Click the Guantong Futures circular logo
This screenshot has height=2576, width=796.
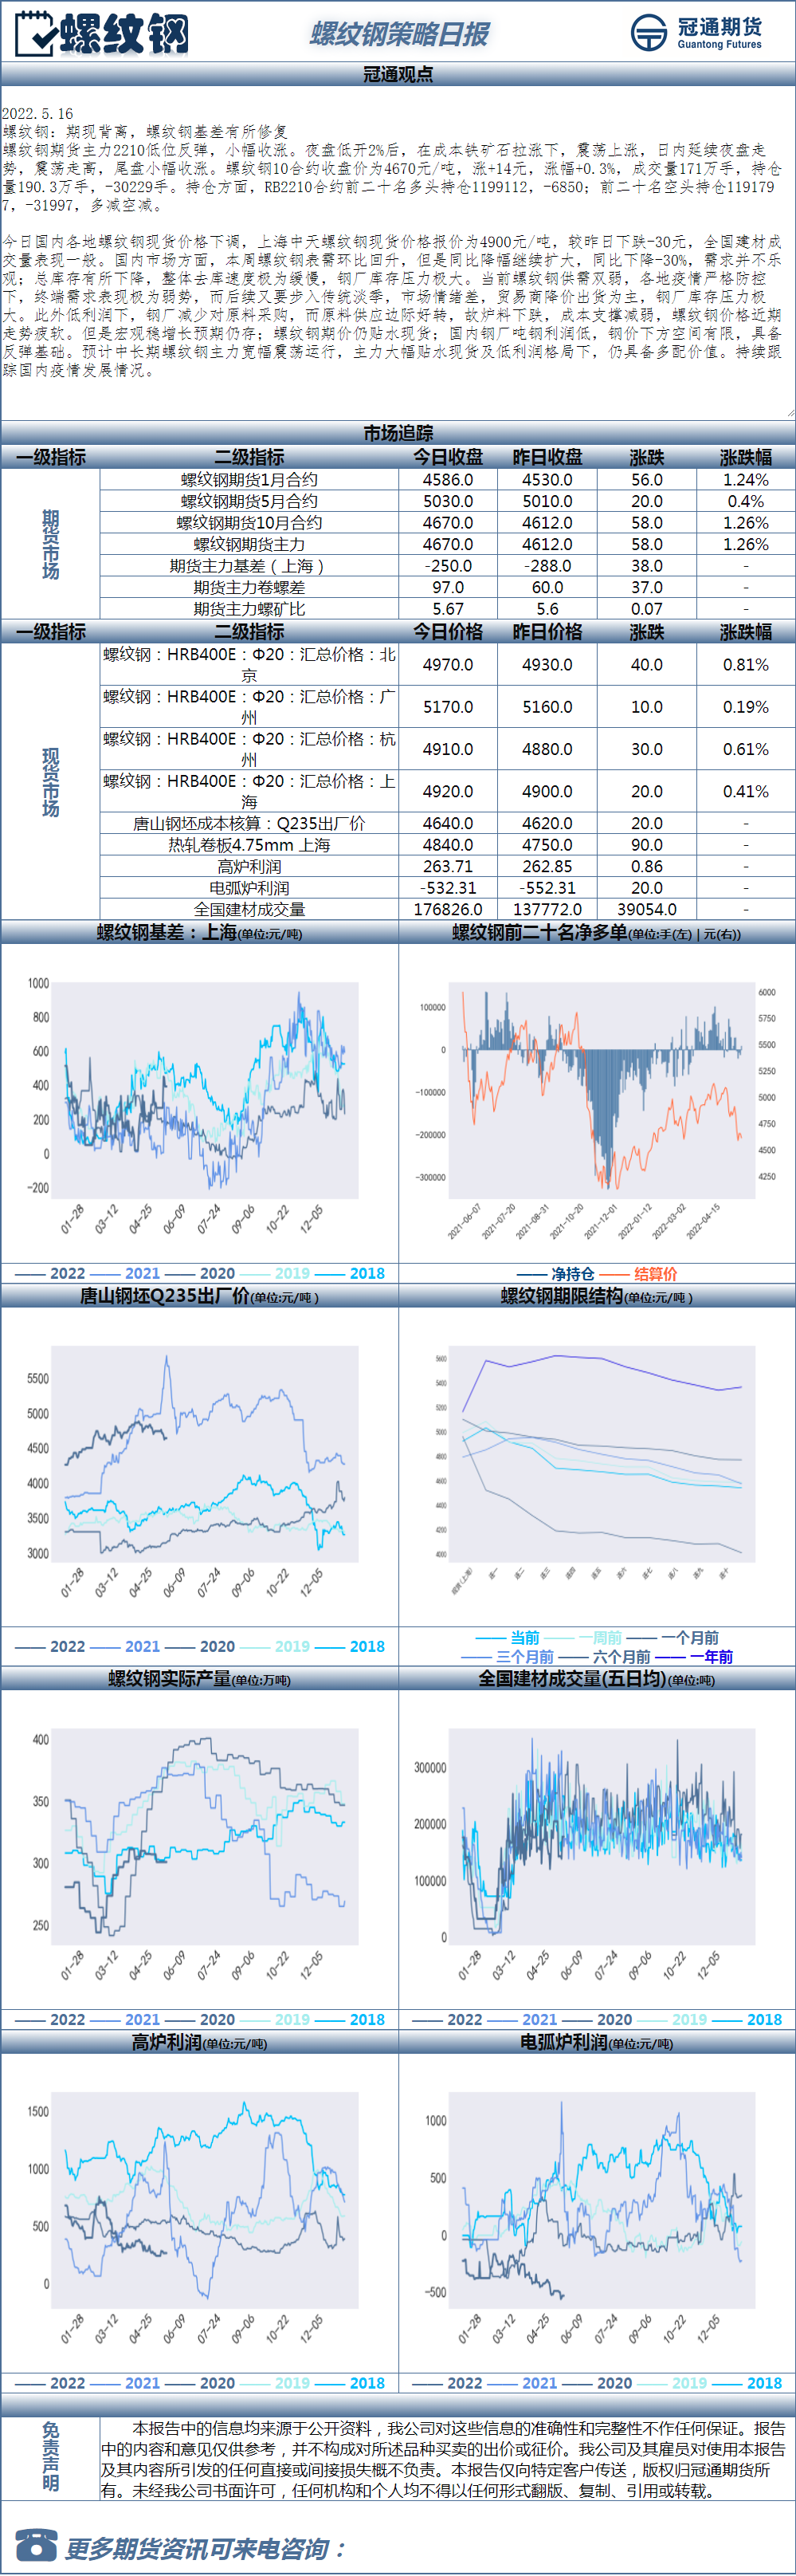pyautogui.click(x=649, y=33)
